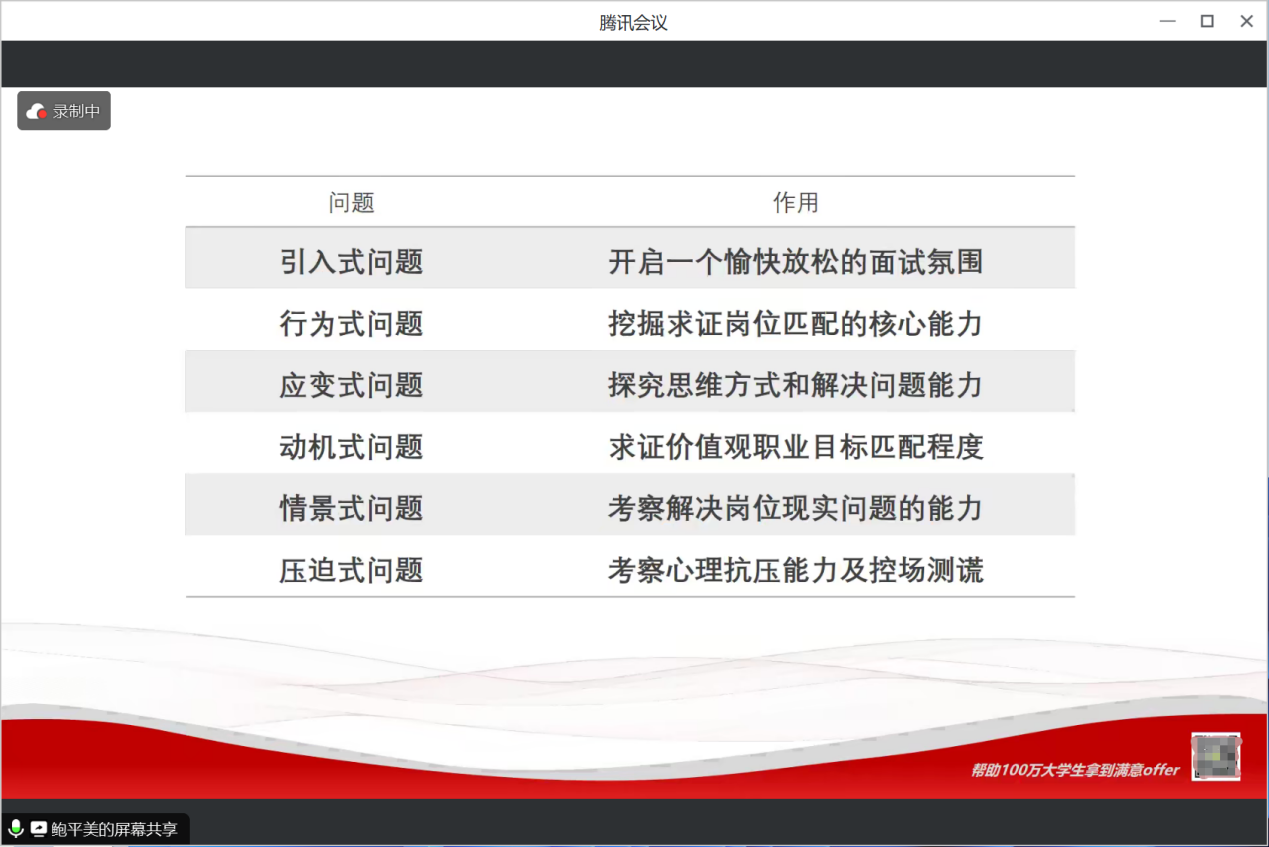Click the 问题 column header
1269x847 pixels.
(351, 203)
